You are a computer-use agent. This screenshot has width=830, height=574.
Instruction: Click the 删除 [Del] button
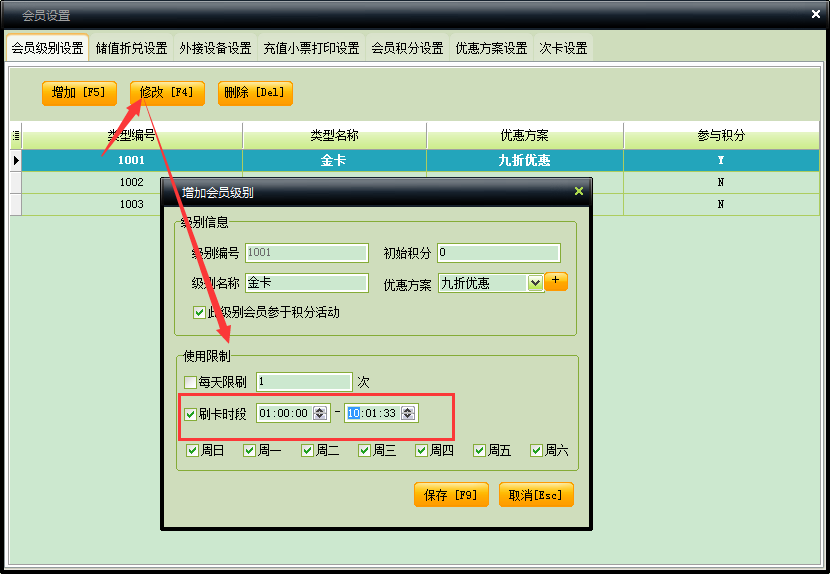click(x=255, y=93)
